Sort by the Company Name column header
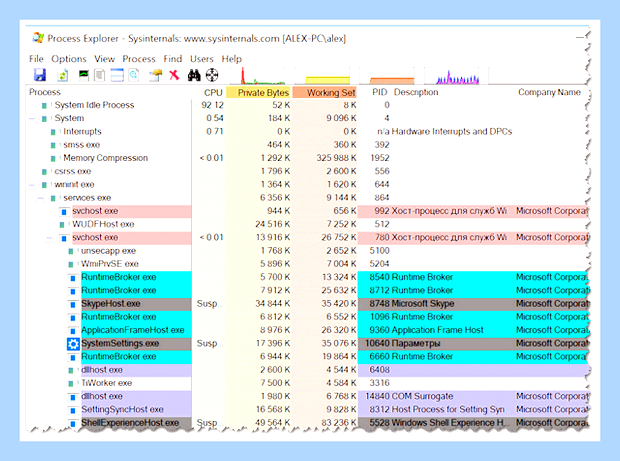 pos(549,92)
